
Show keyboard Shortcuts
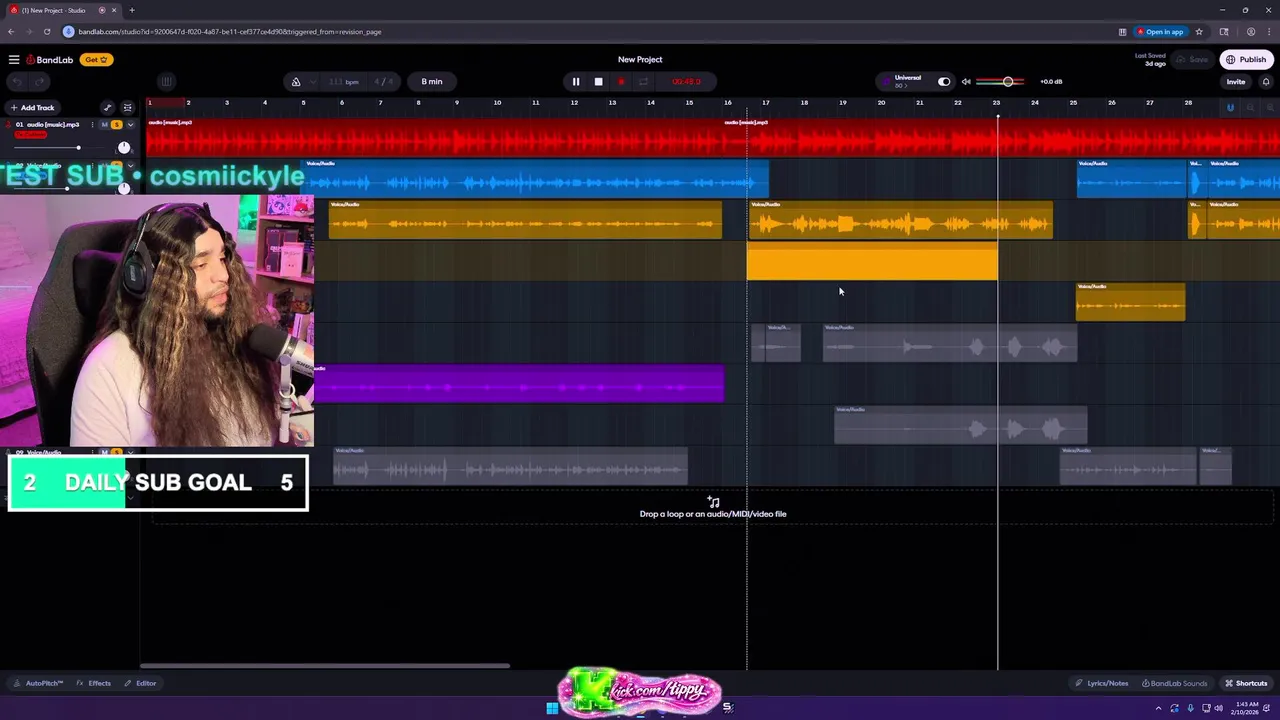coord(1246,683)
